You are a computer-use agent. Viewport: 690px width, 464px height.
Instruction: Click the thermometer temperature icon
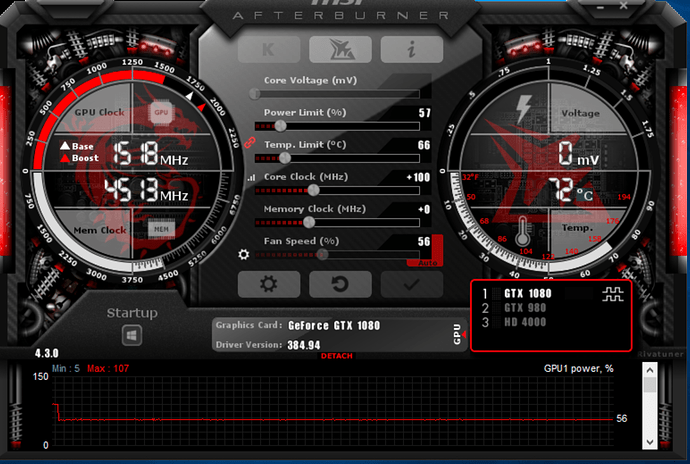pos(522,231)
